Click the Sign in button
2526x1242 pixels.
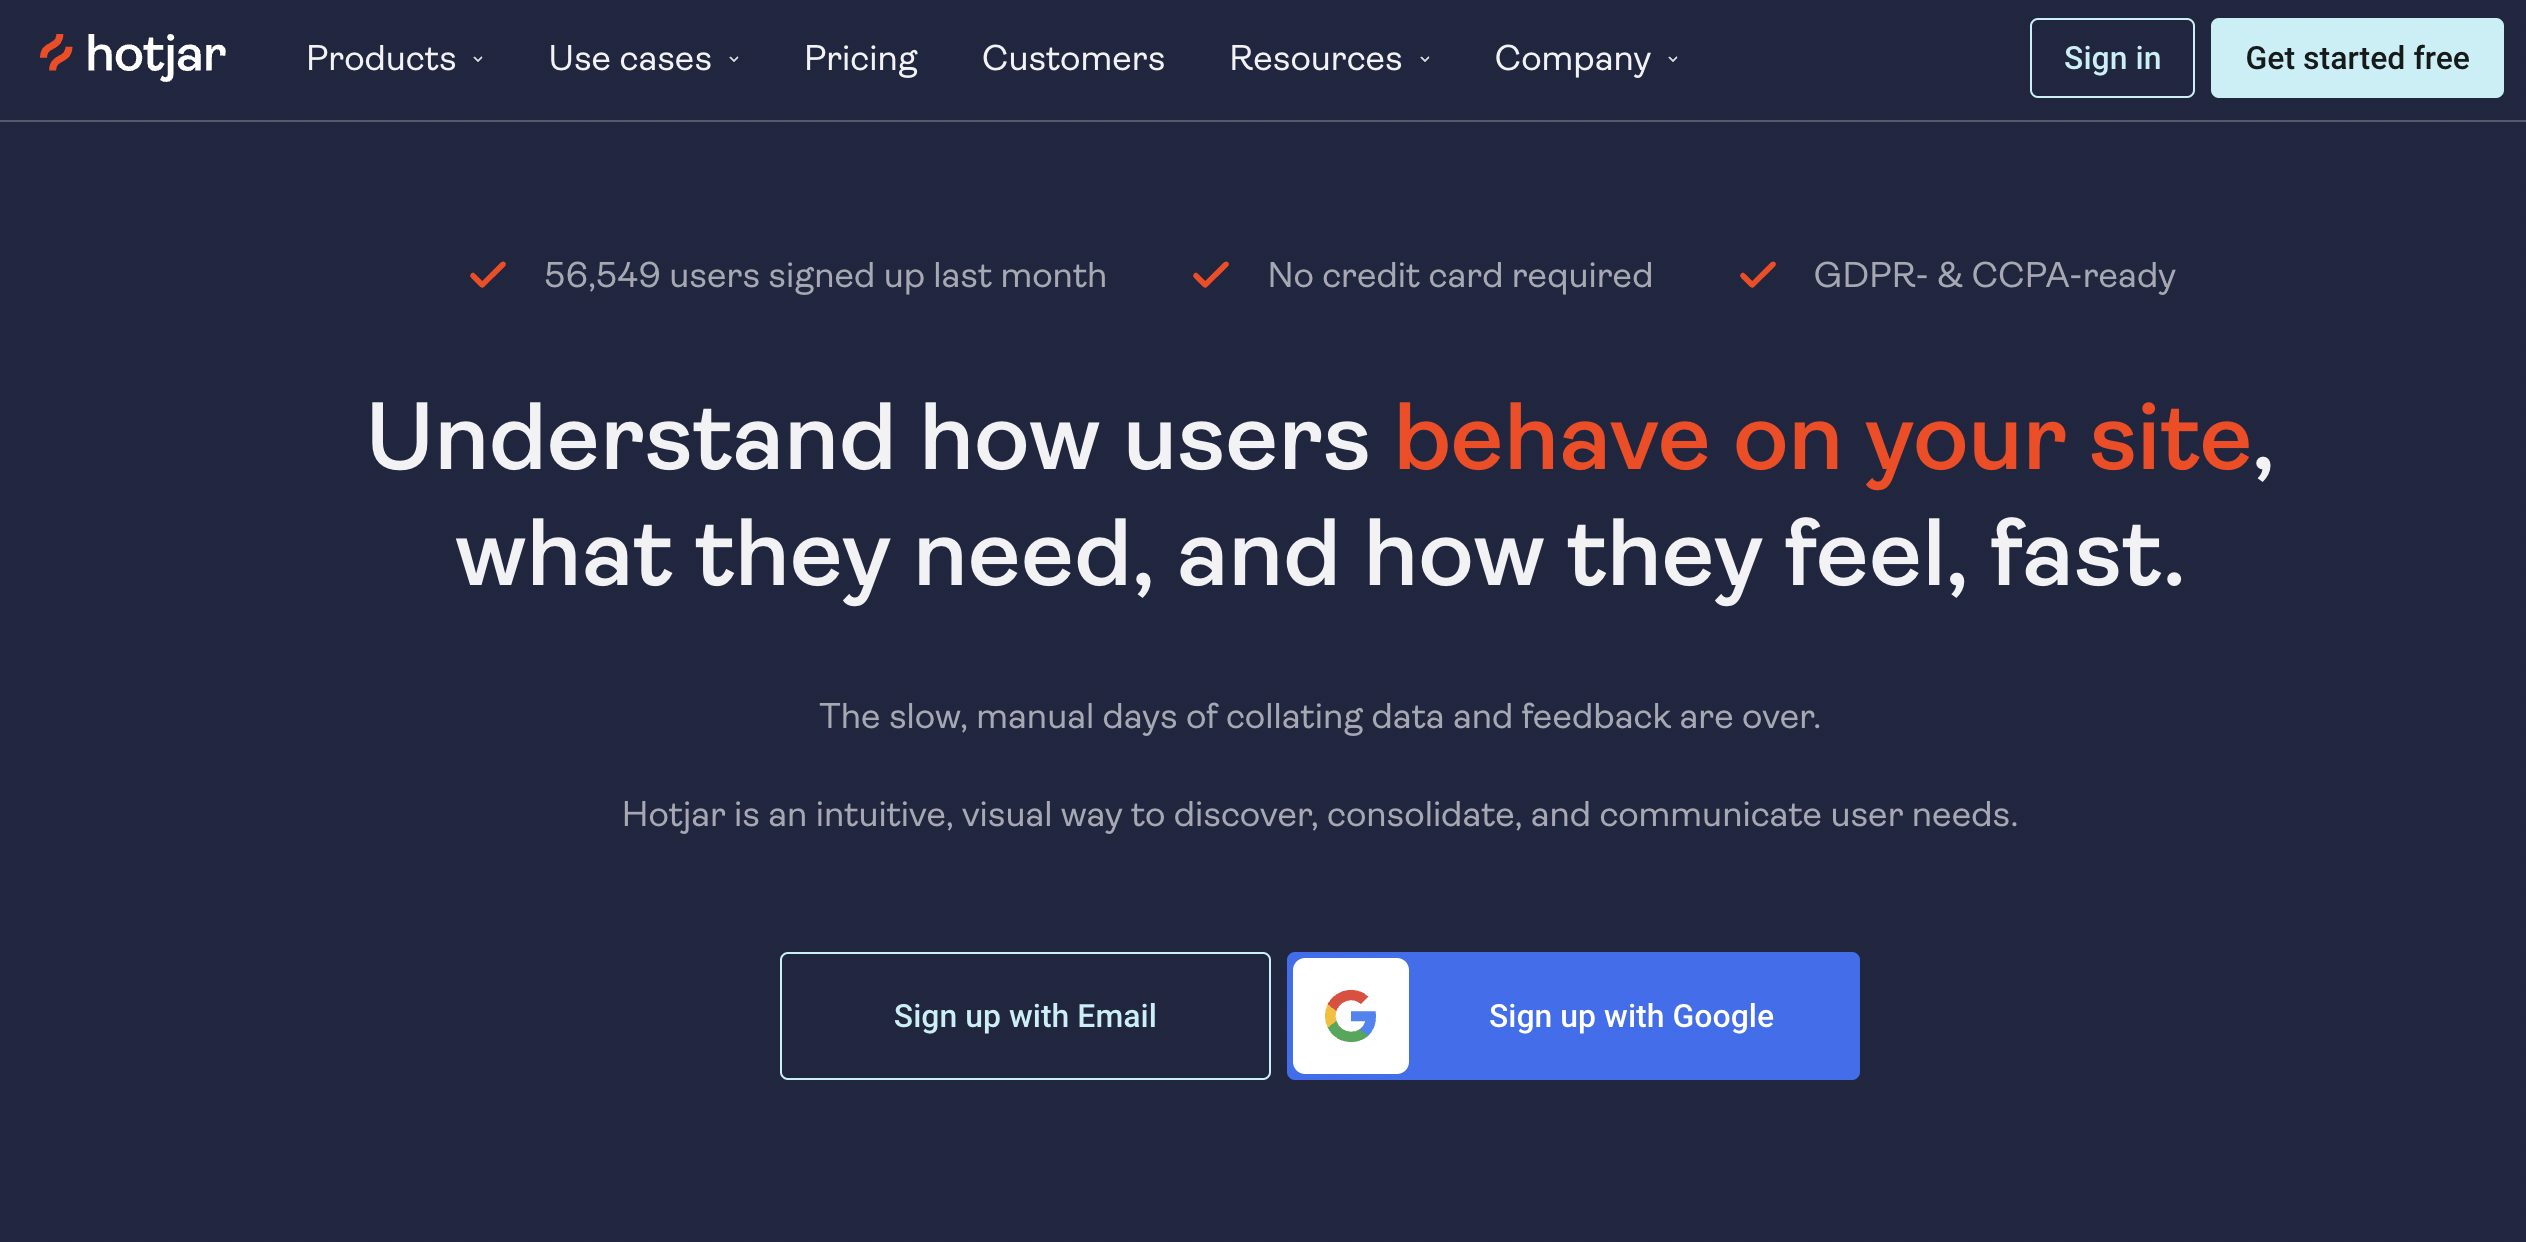point(2112,58)
